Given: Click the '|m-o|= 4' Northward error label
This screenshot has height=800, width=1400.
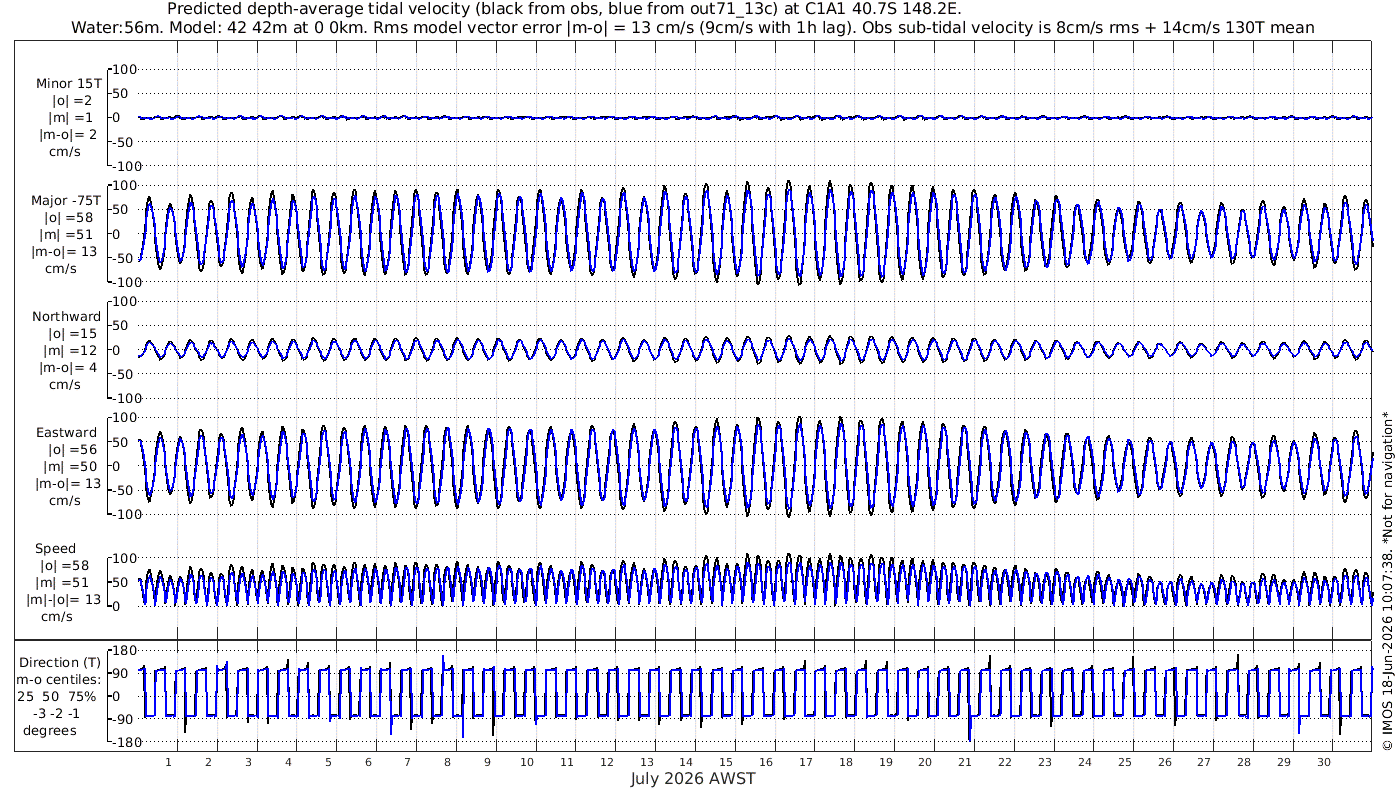Looking at the screenshot, I should pos(67,367).
